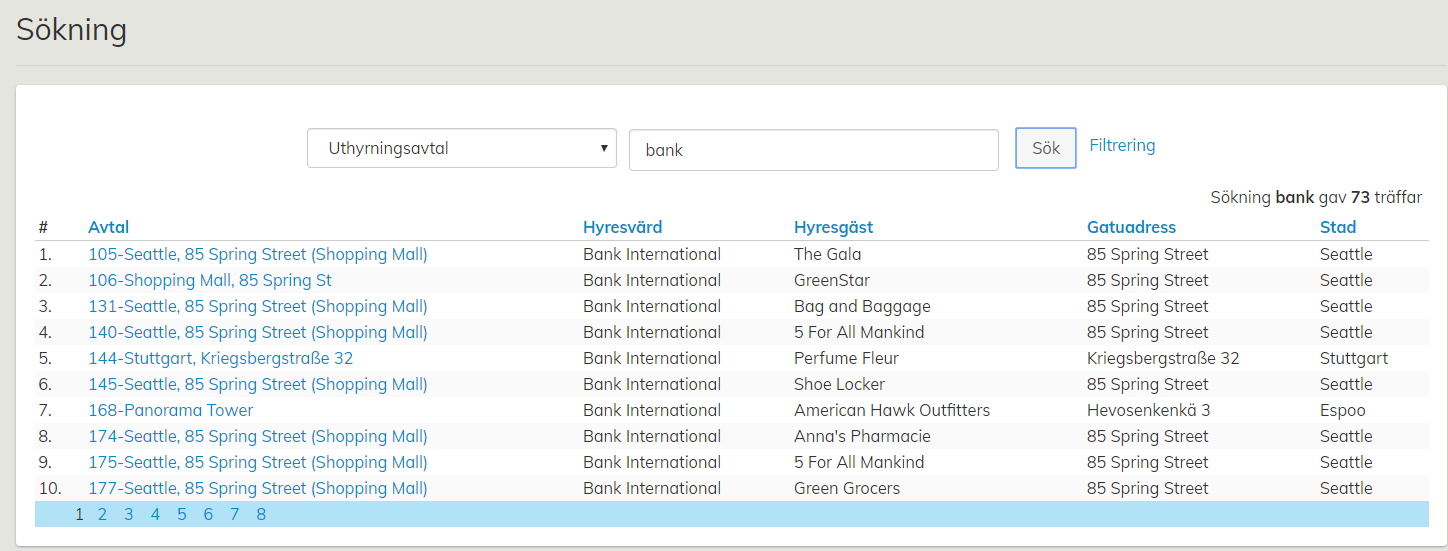Open the Filtrering link
Image resolution: width=1448 pixels, height=551 pixels.
click(1121, 146)
